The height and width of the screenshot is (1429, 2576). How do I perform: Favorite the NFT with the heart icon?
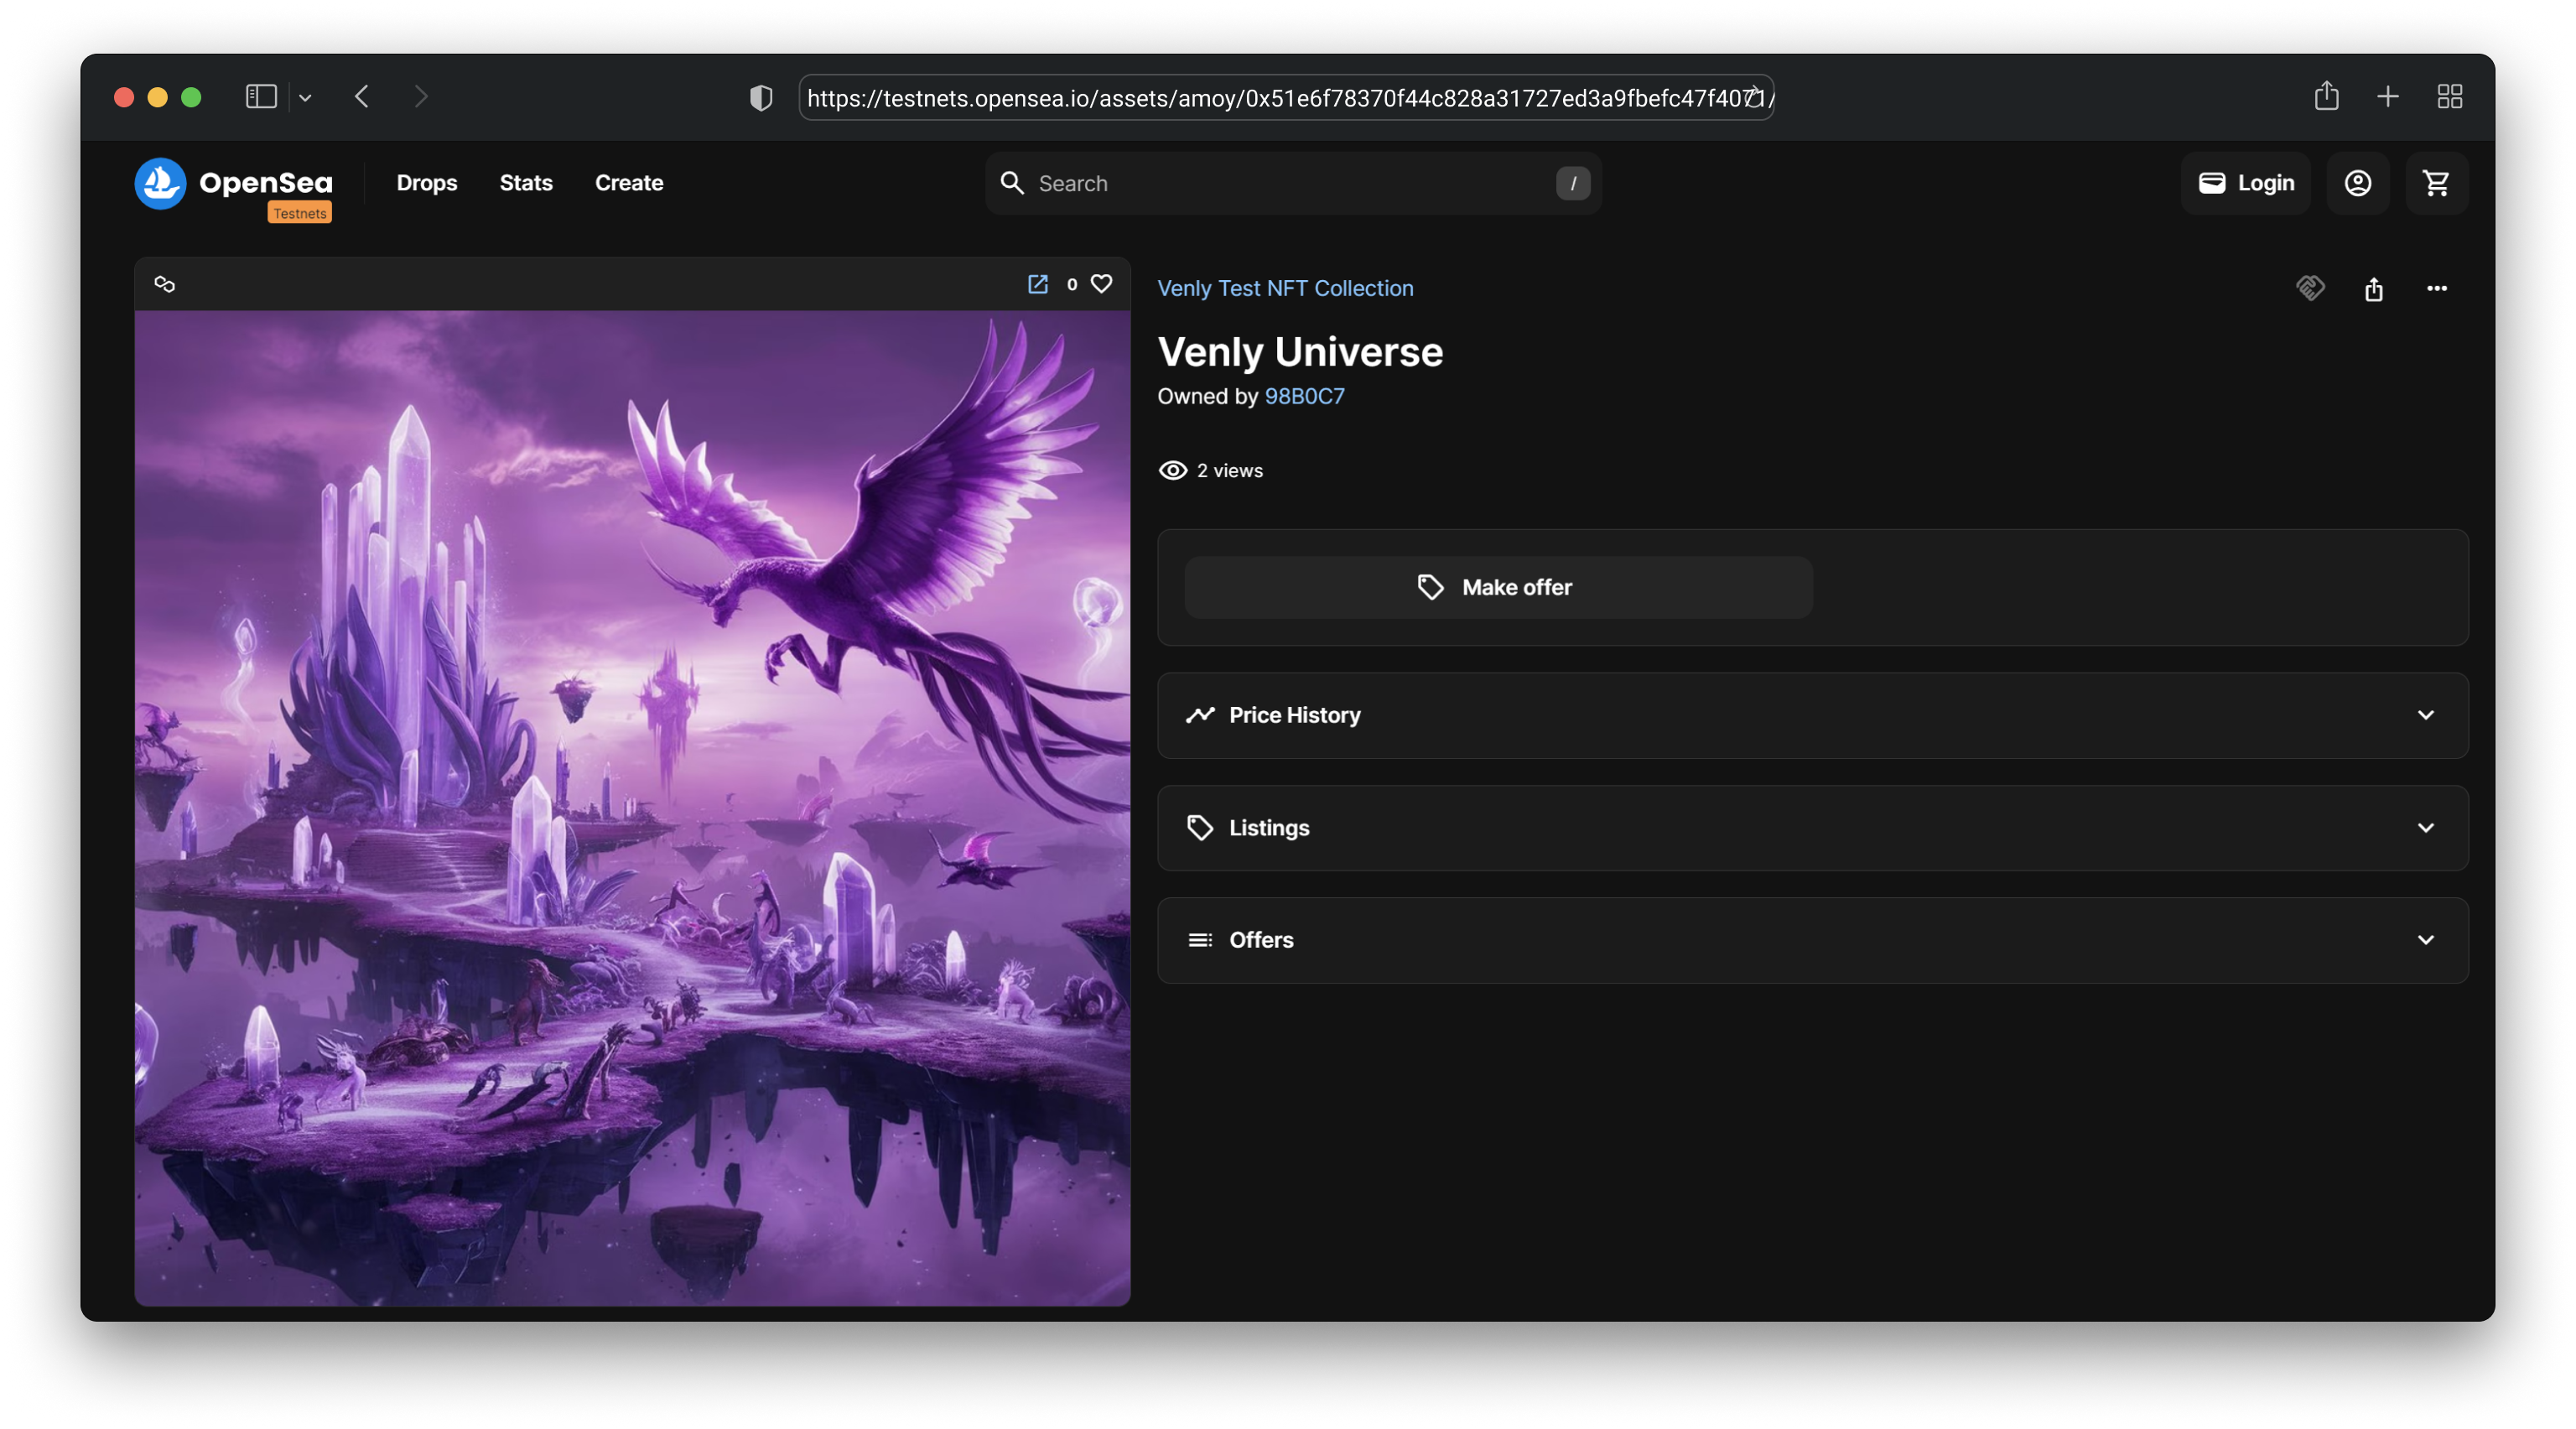point(1101,284)
